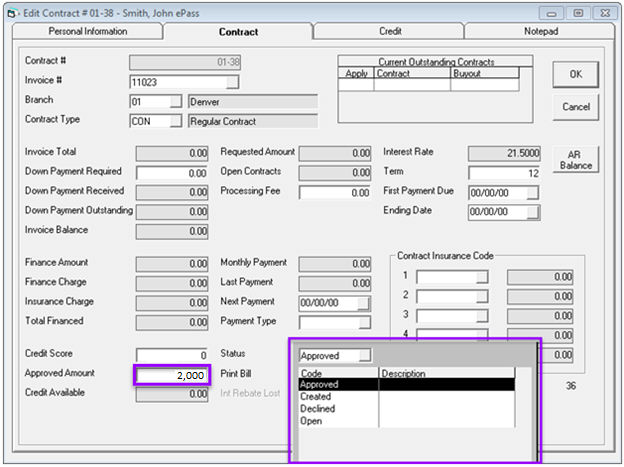Choose Created from the status list
Image resolution: width=624 pixels, height=467 pixels.
tap(318, 396)
